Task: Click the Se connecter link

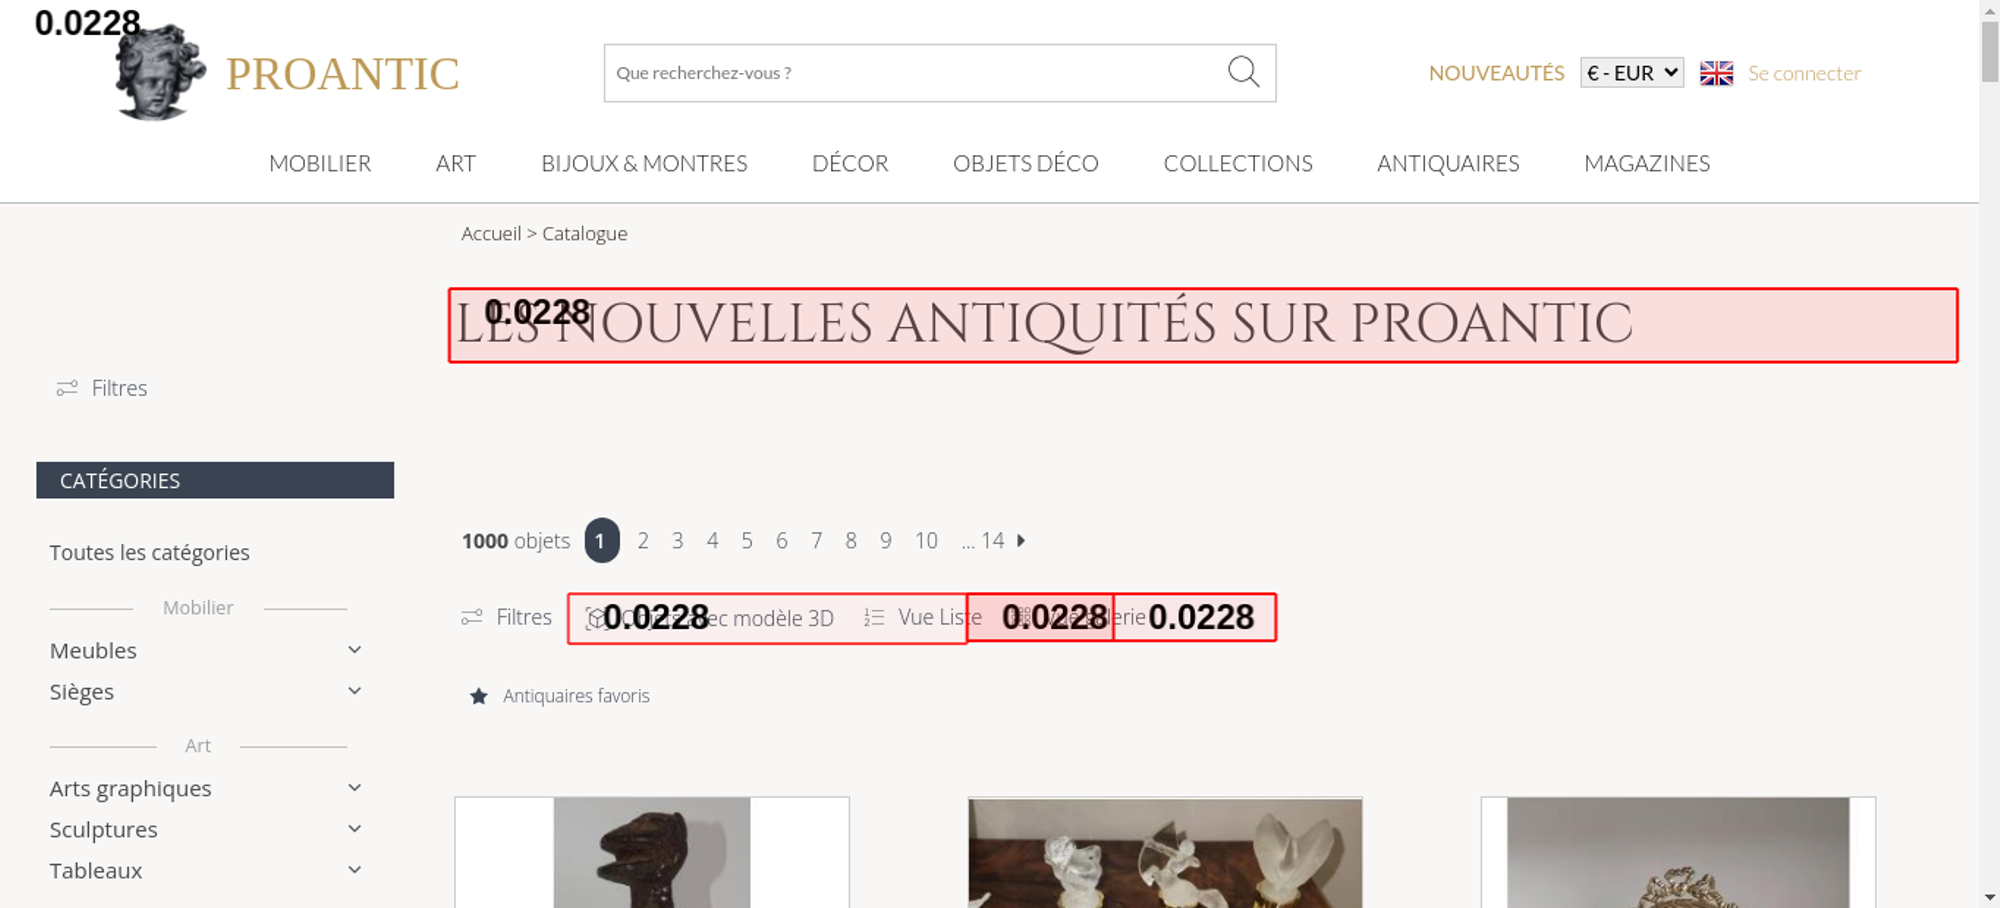Action: 1804,73
